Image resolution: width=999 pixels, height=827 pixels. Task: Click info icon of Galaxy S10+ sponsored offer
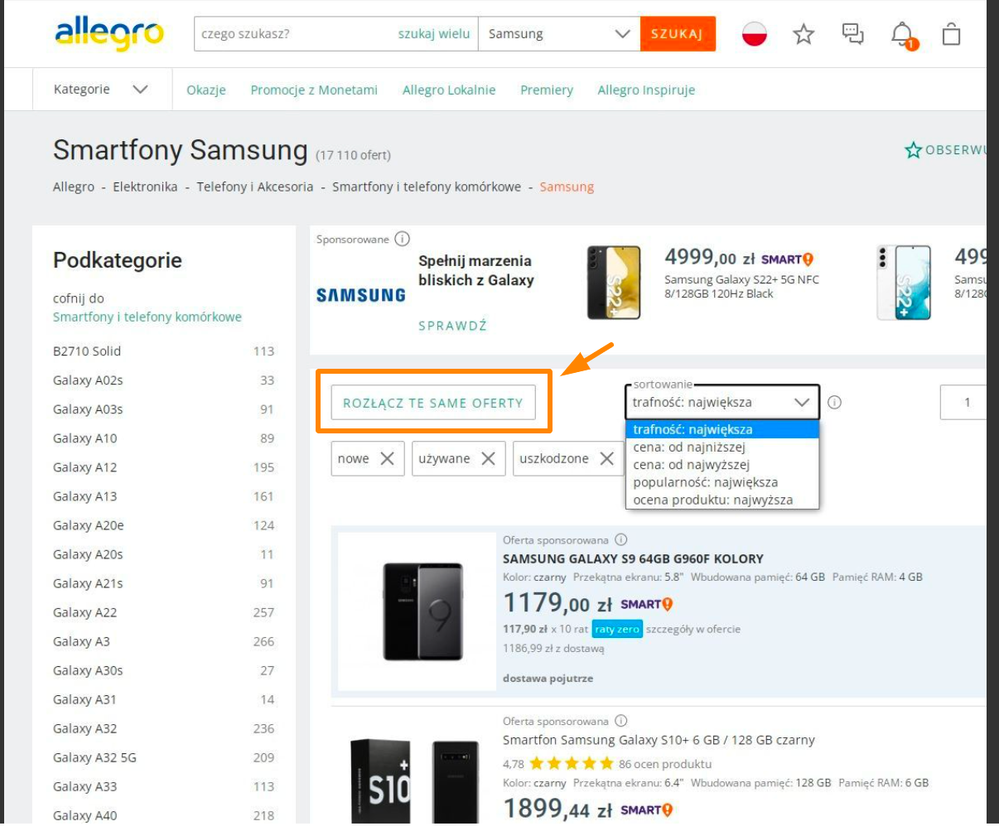pyautogui.click(x=621, y=721)
